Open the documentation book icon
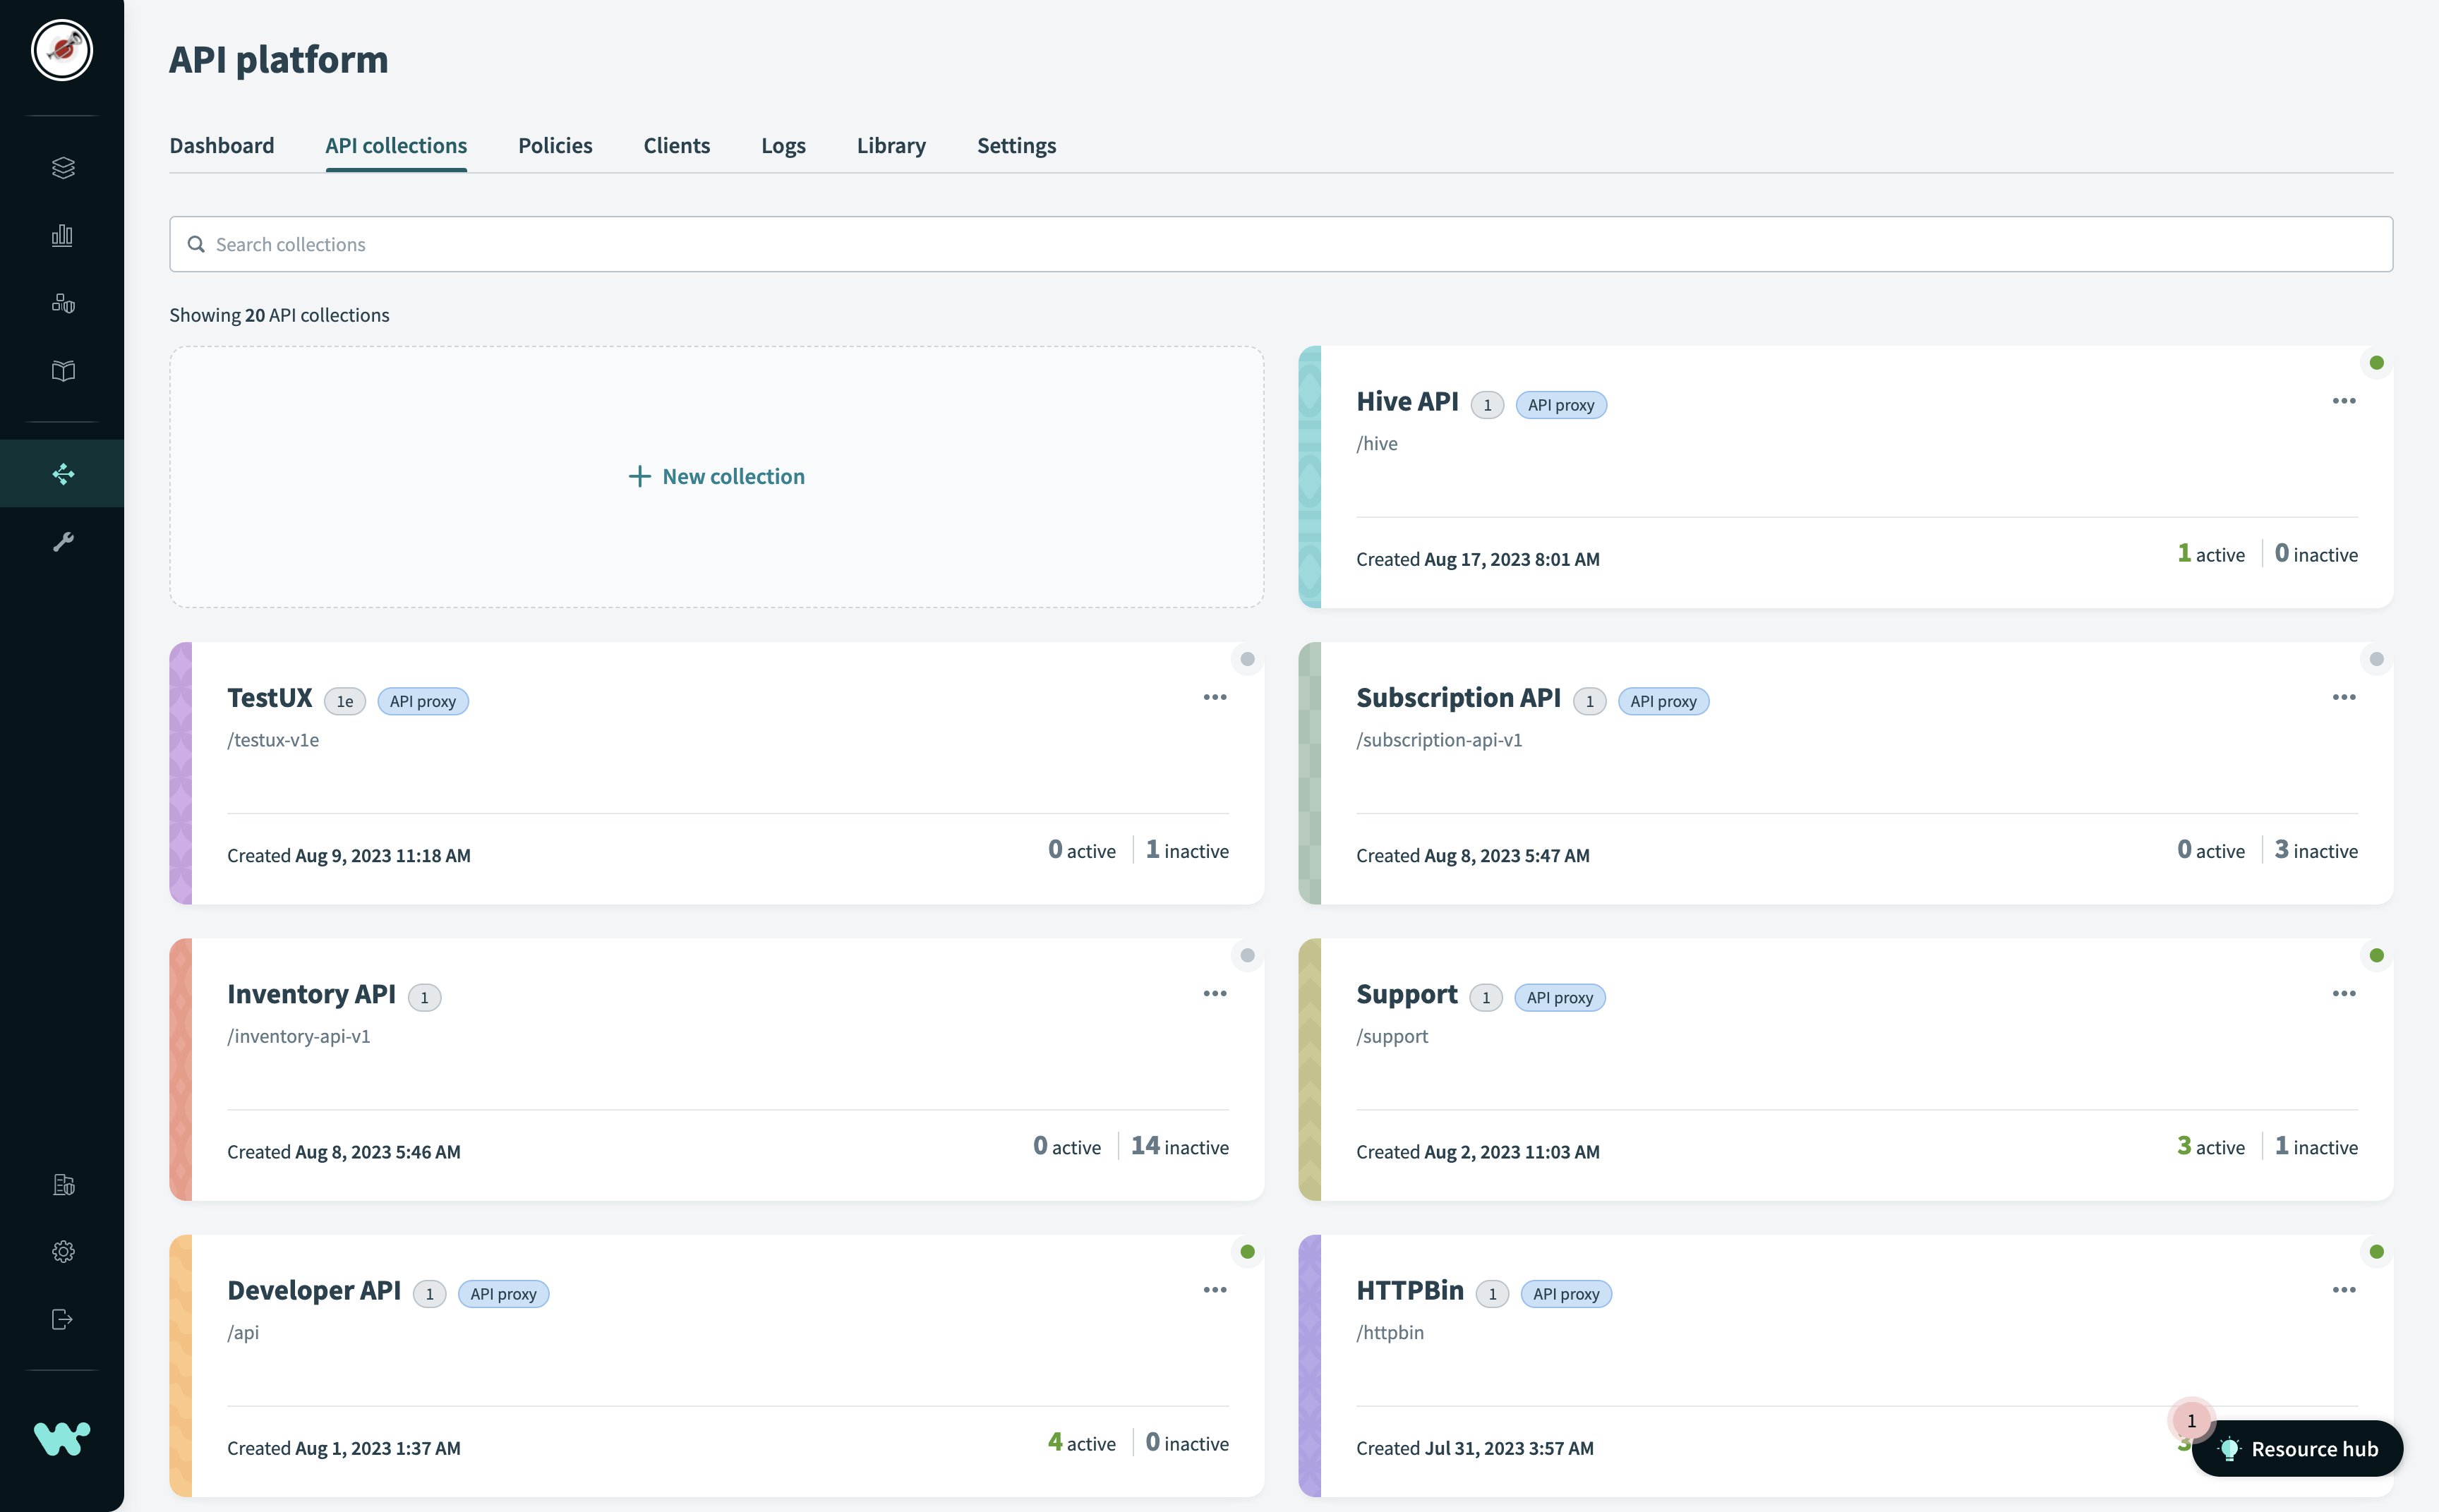Screen dimensions: 2439x1512 [62, 371]
